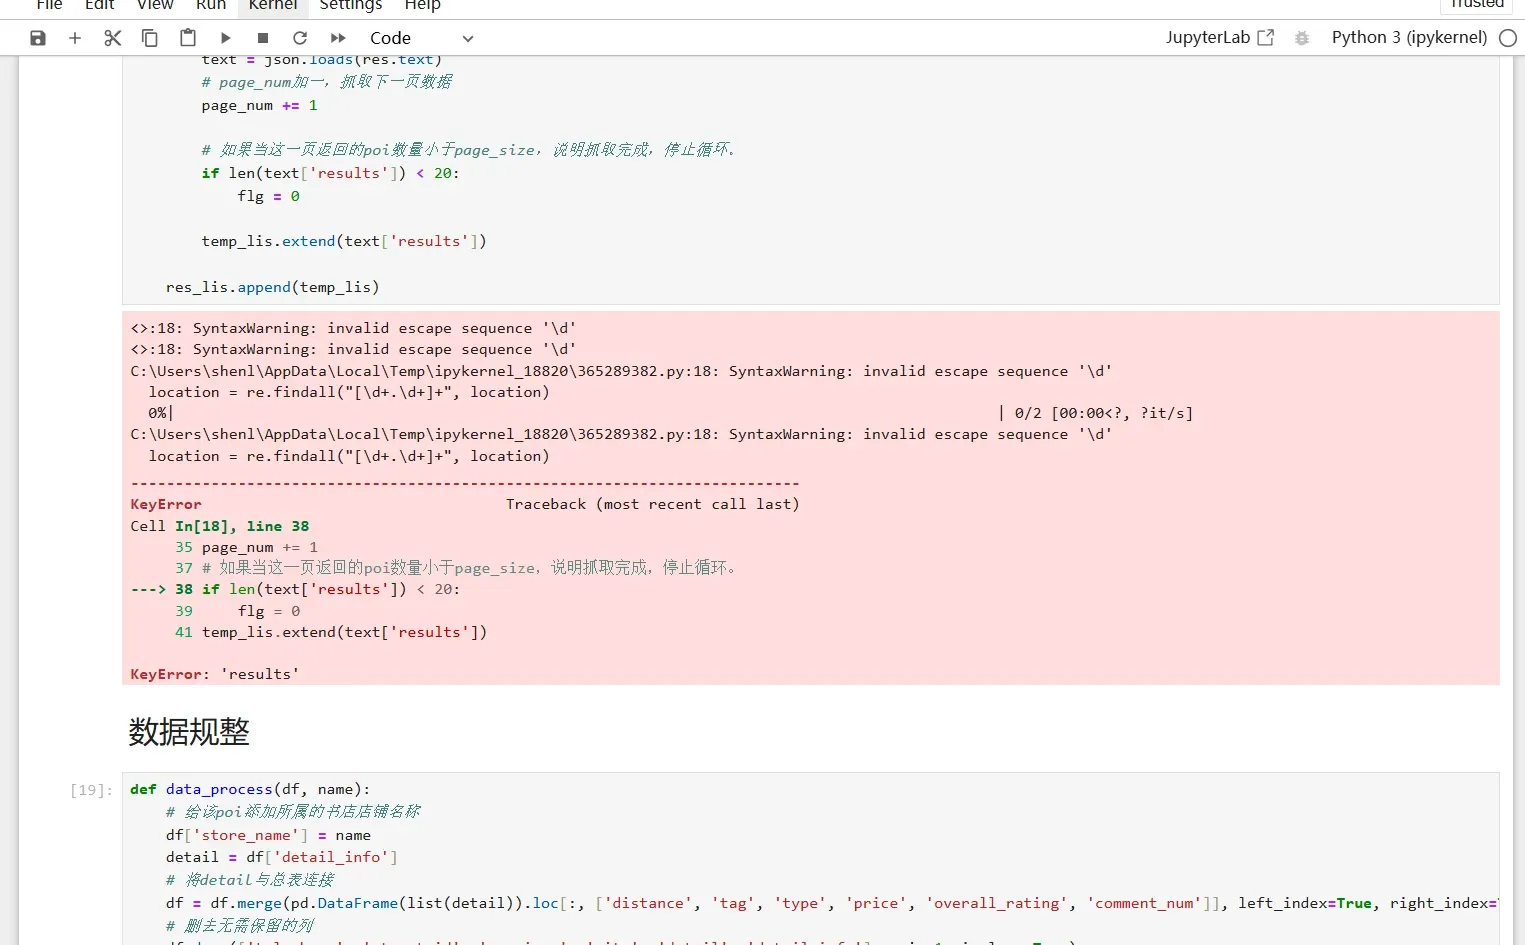Open the File menu

pos(49,5)
